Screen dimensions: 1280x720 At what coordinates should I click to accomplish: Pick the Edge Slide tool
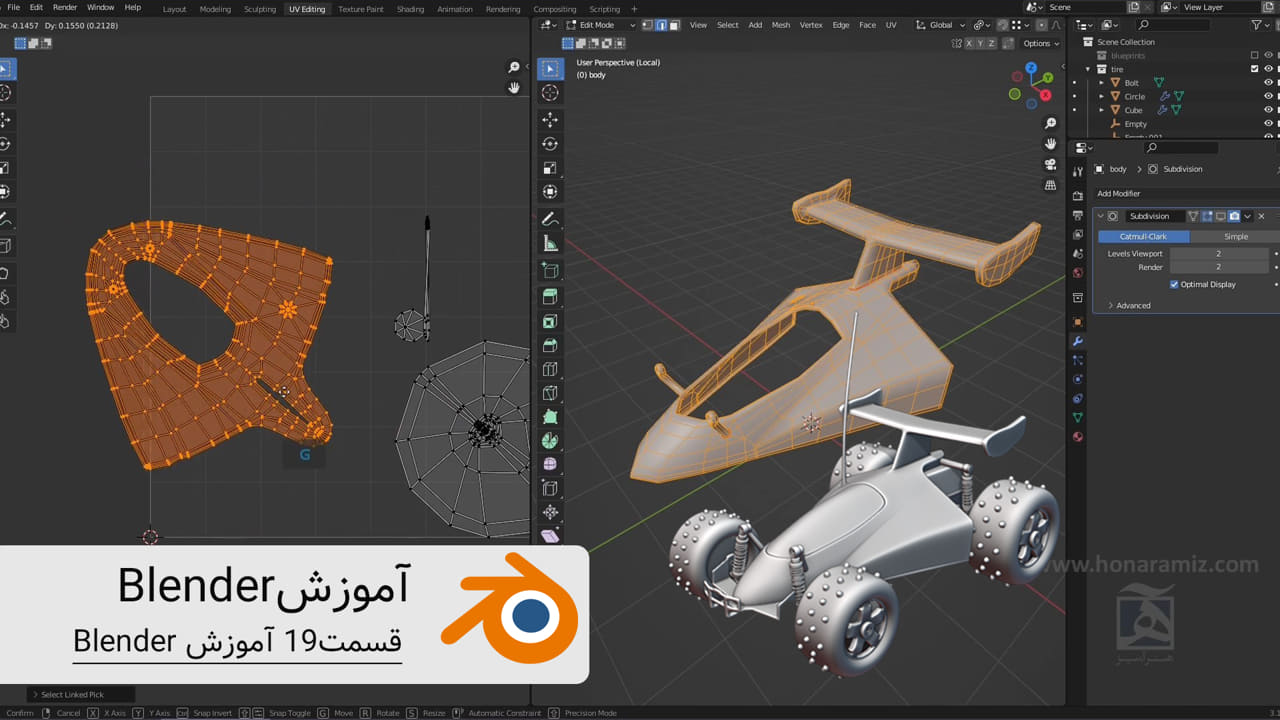tap(550, 489)
